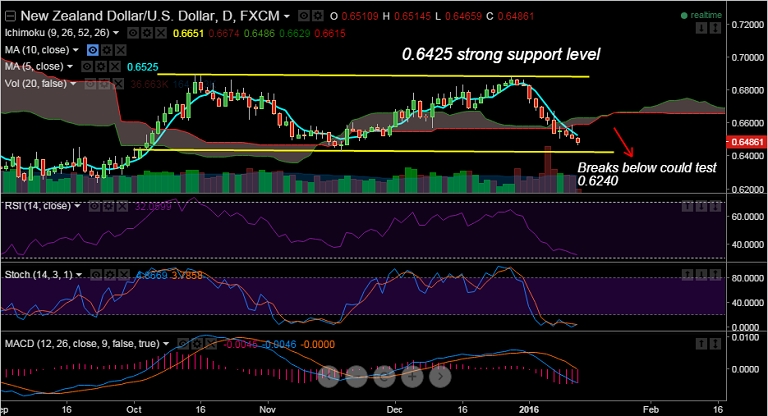This screenshot has width=768, height=416.
Task: Move the main price pane down
Action: coord(701,28)
